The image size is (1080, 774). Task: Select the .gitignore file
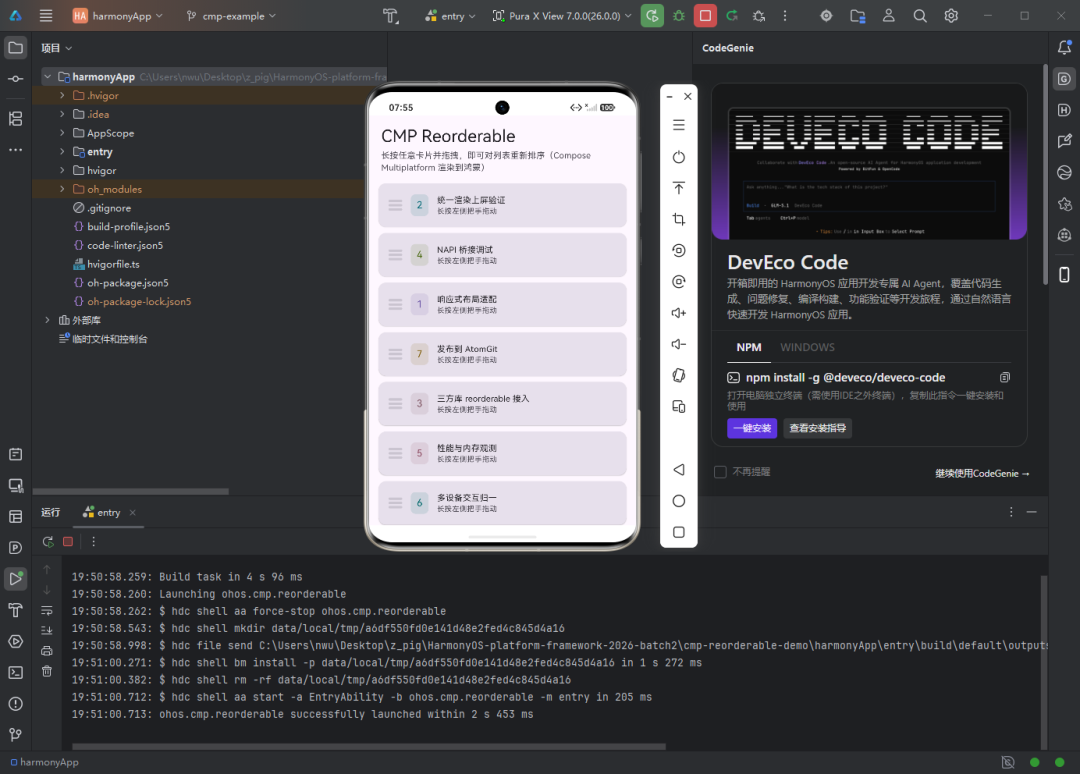pyautogui.click(x=108, y=207)
